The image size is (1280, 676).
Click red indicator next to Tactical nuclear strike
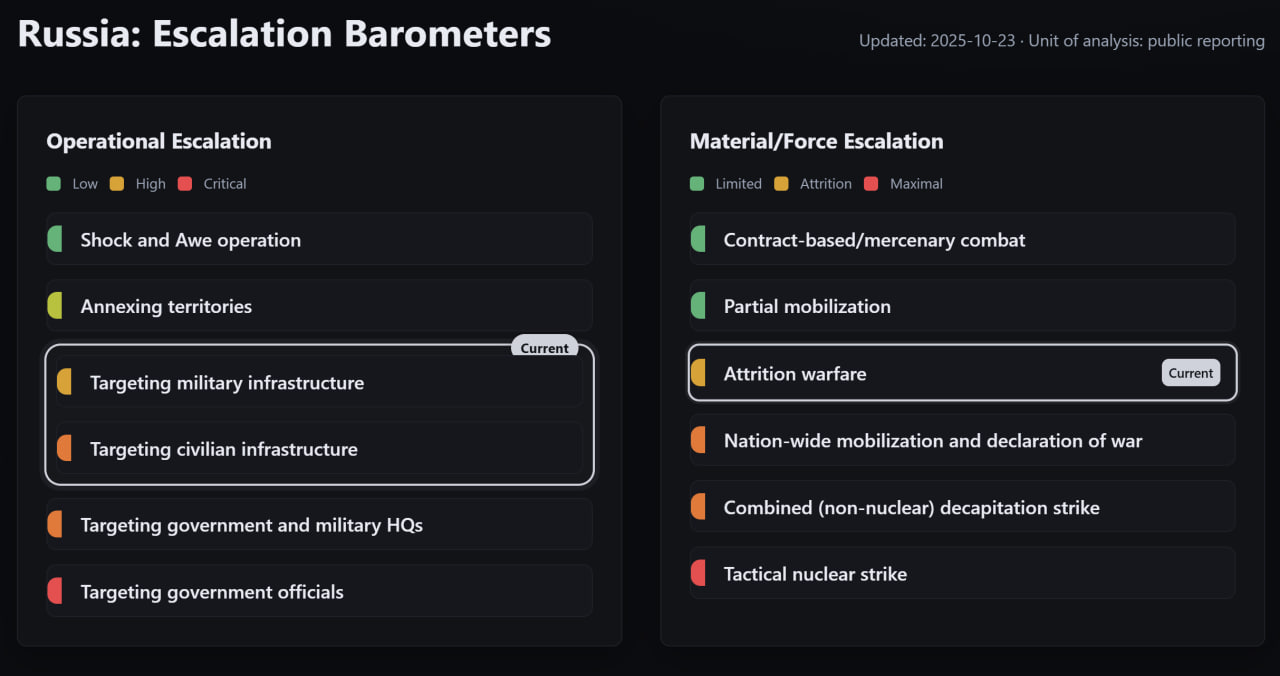(x=698, y=574)
